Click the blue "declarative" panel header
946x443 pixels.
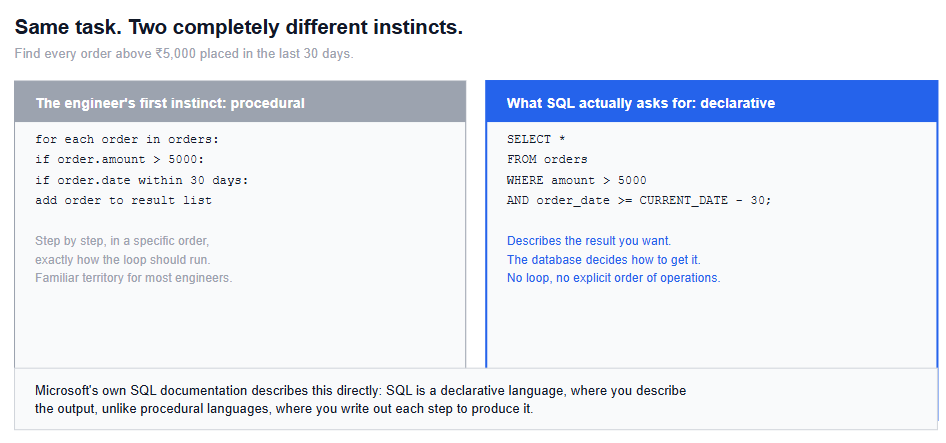pos(712,103)
